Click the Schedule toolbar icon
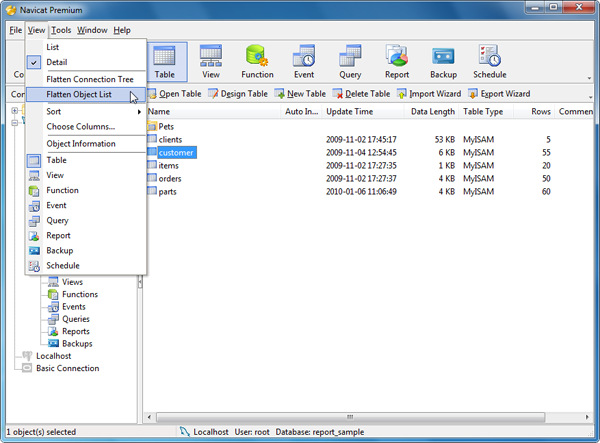Viewport: 600px width, 443px height. coord(490,62)
